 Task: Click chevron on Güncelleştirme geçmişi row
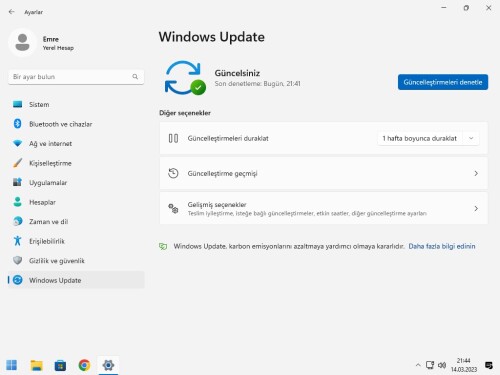[476, 173]
